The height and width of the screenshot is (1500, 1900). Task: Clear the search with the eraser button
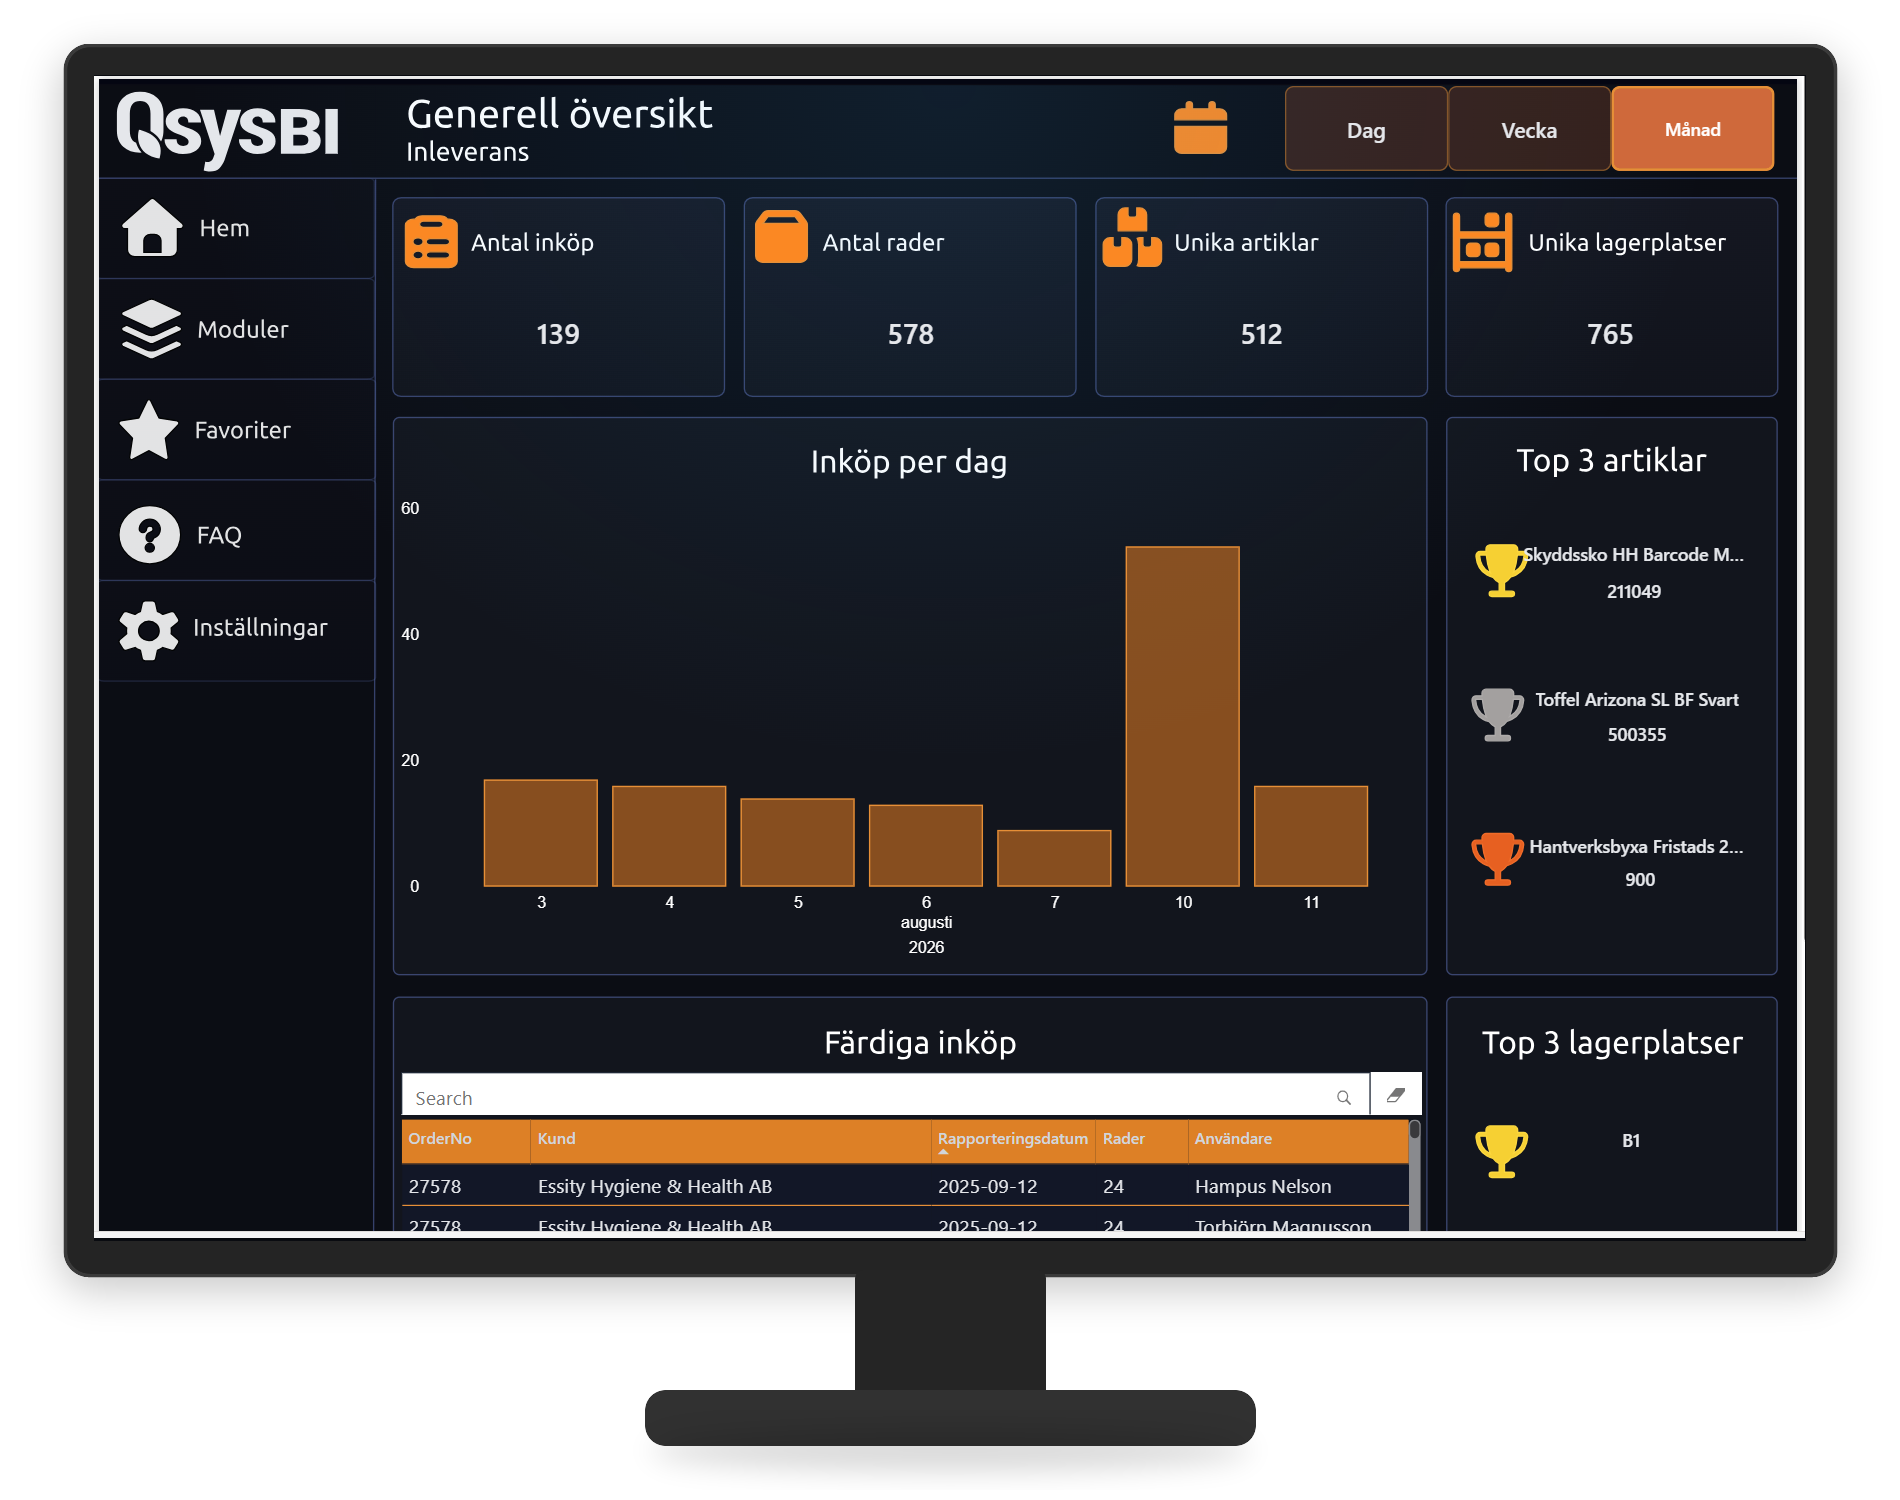[1396, 1094]
